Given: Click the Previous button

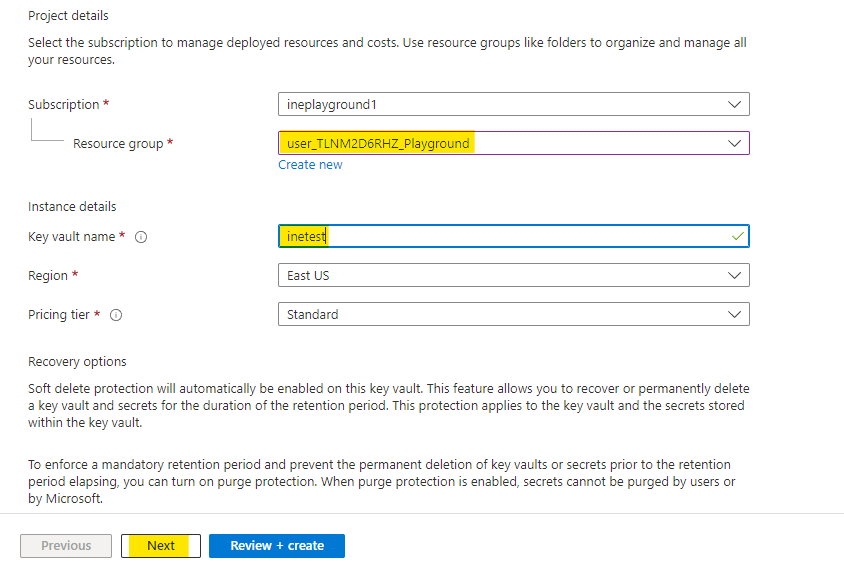Looking at the screenshot, I should click(x=66, y=546).
